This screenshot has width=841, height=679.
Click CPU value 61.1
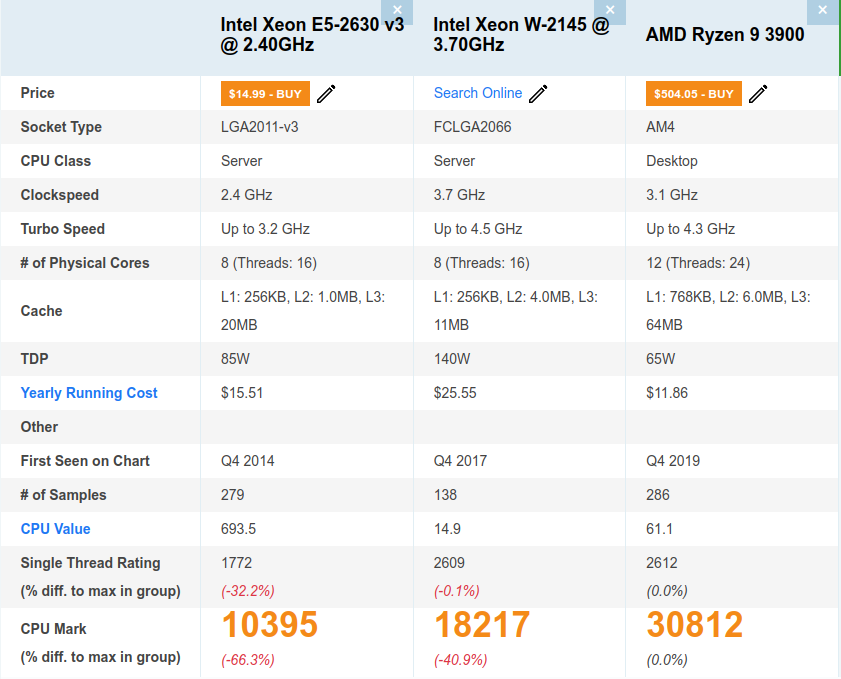660,529
